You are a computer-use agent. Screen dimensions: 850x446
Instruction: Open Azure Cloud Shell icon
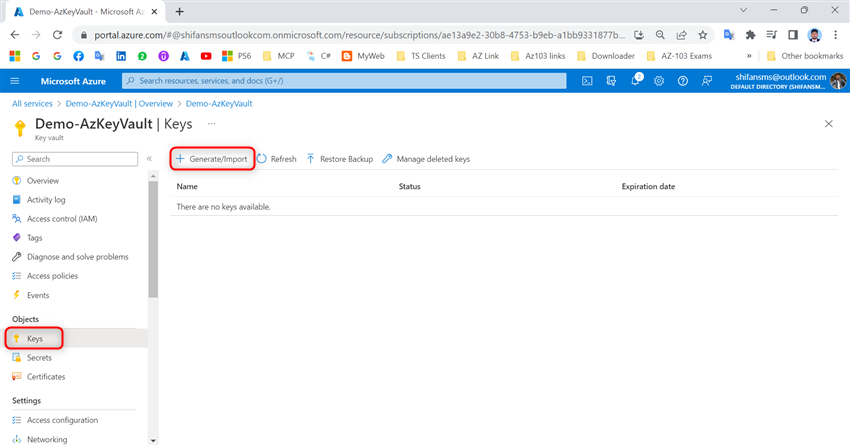coord(587,81)
